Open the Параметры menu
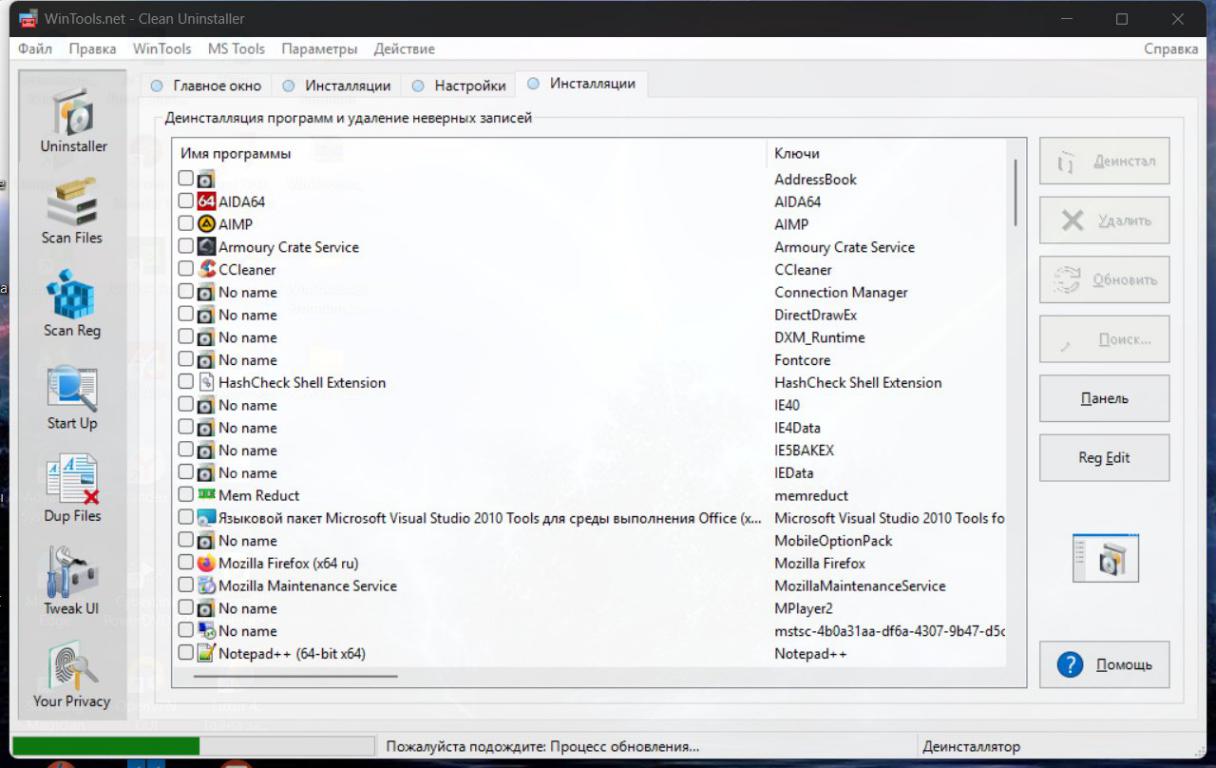1216x768 pixels. 319,49
